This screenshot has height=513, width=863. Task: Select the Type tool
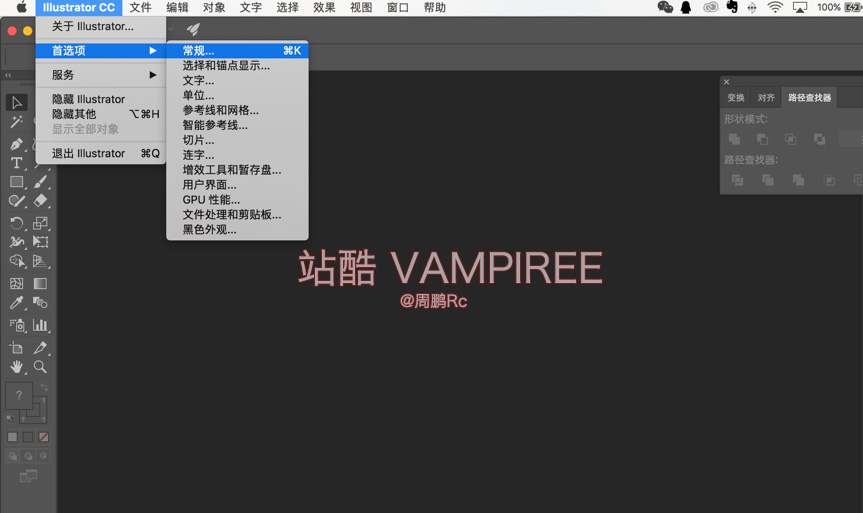click(17, 163)
